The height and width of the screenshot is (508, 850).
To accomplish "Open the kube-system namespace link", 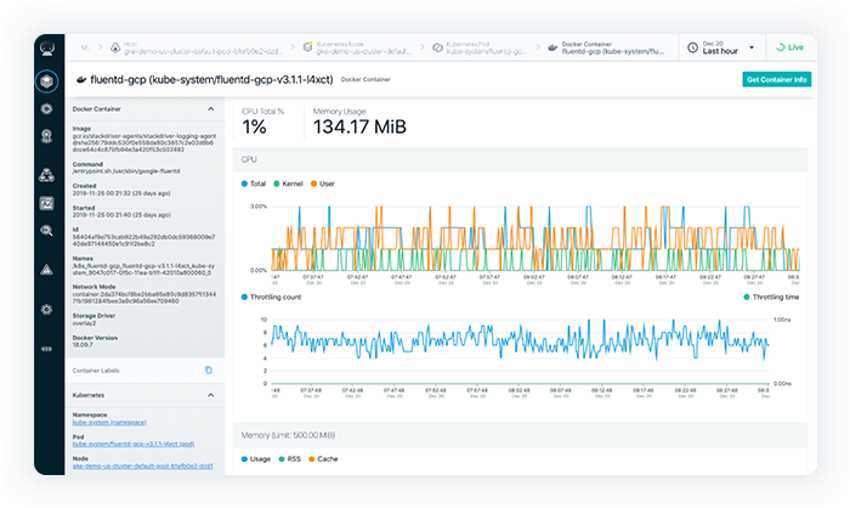I will [110, 424].
